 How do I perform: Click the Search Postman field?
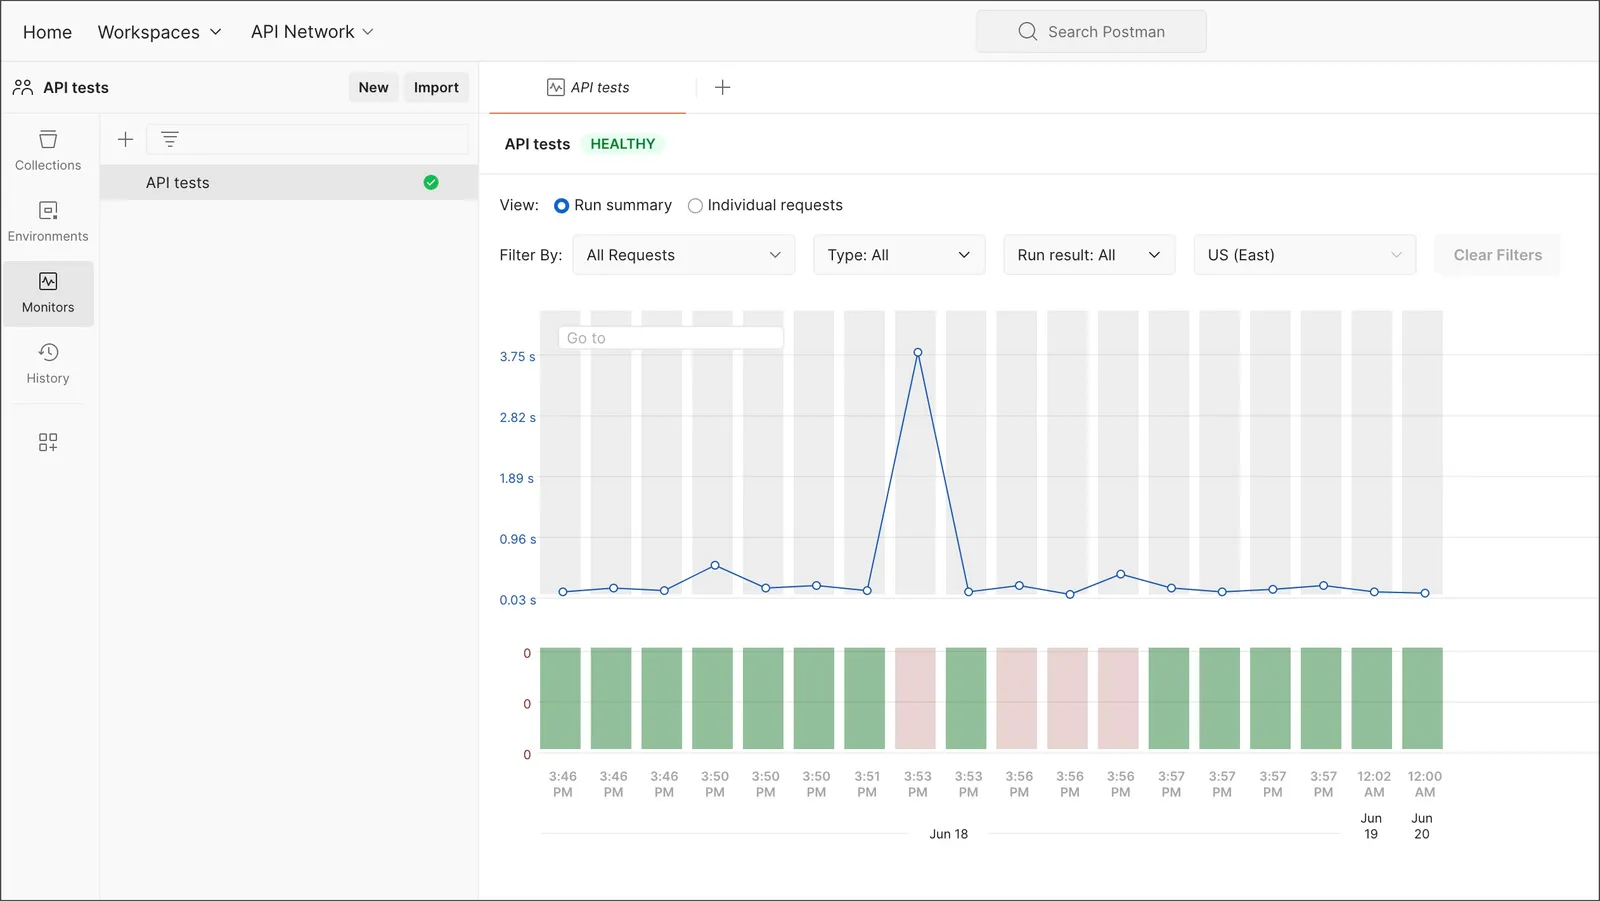click(x=1091, y=31)
